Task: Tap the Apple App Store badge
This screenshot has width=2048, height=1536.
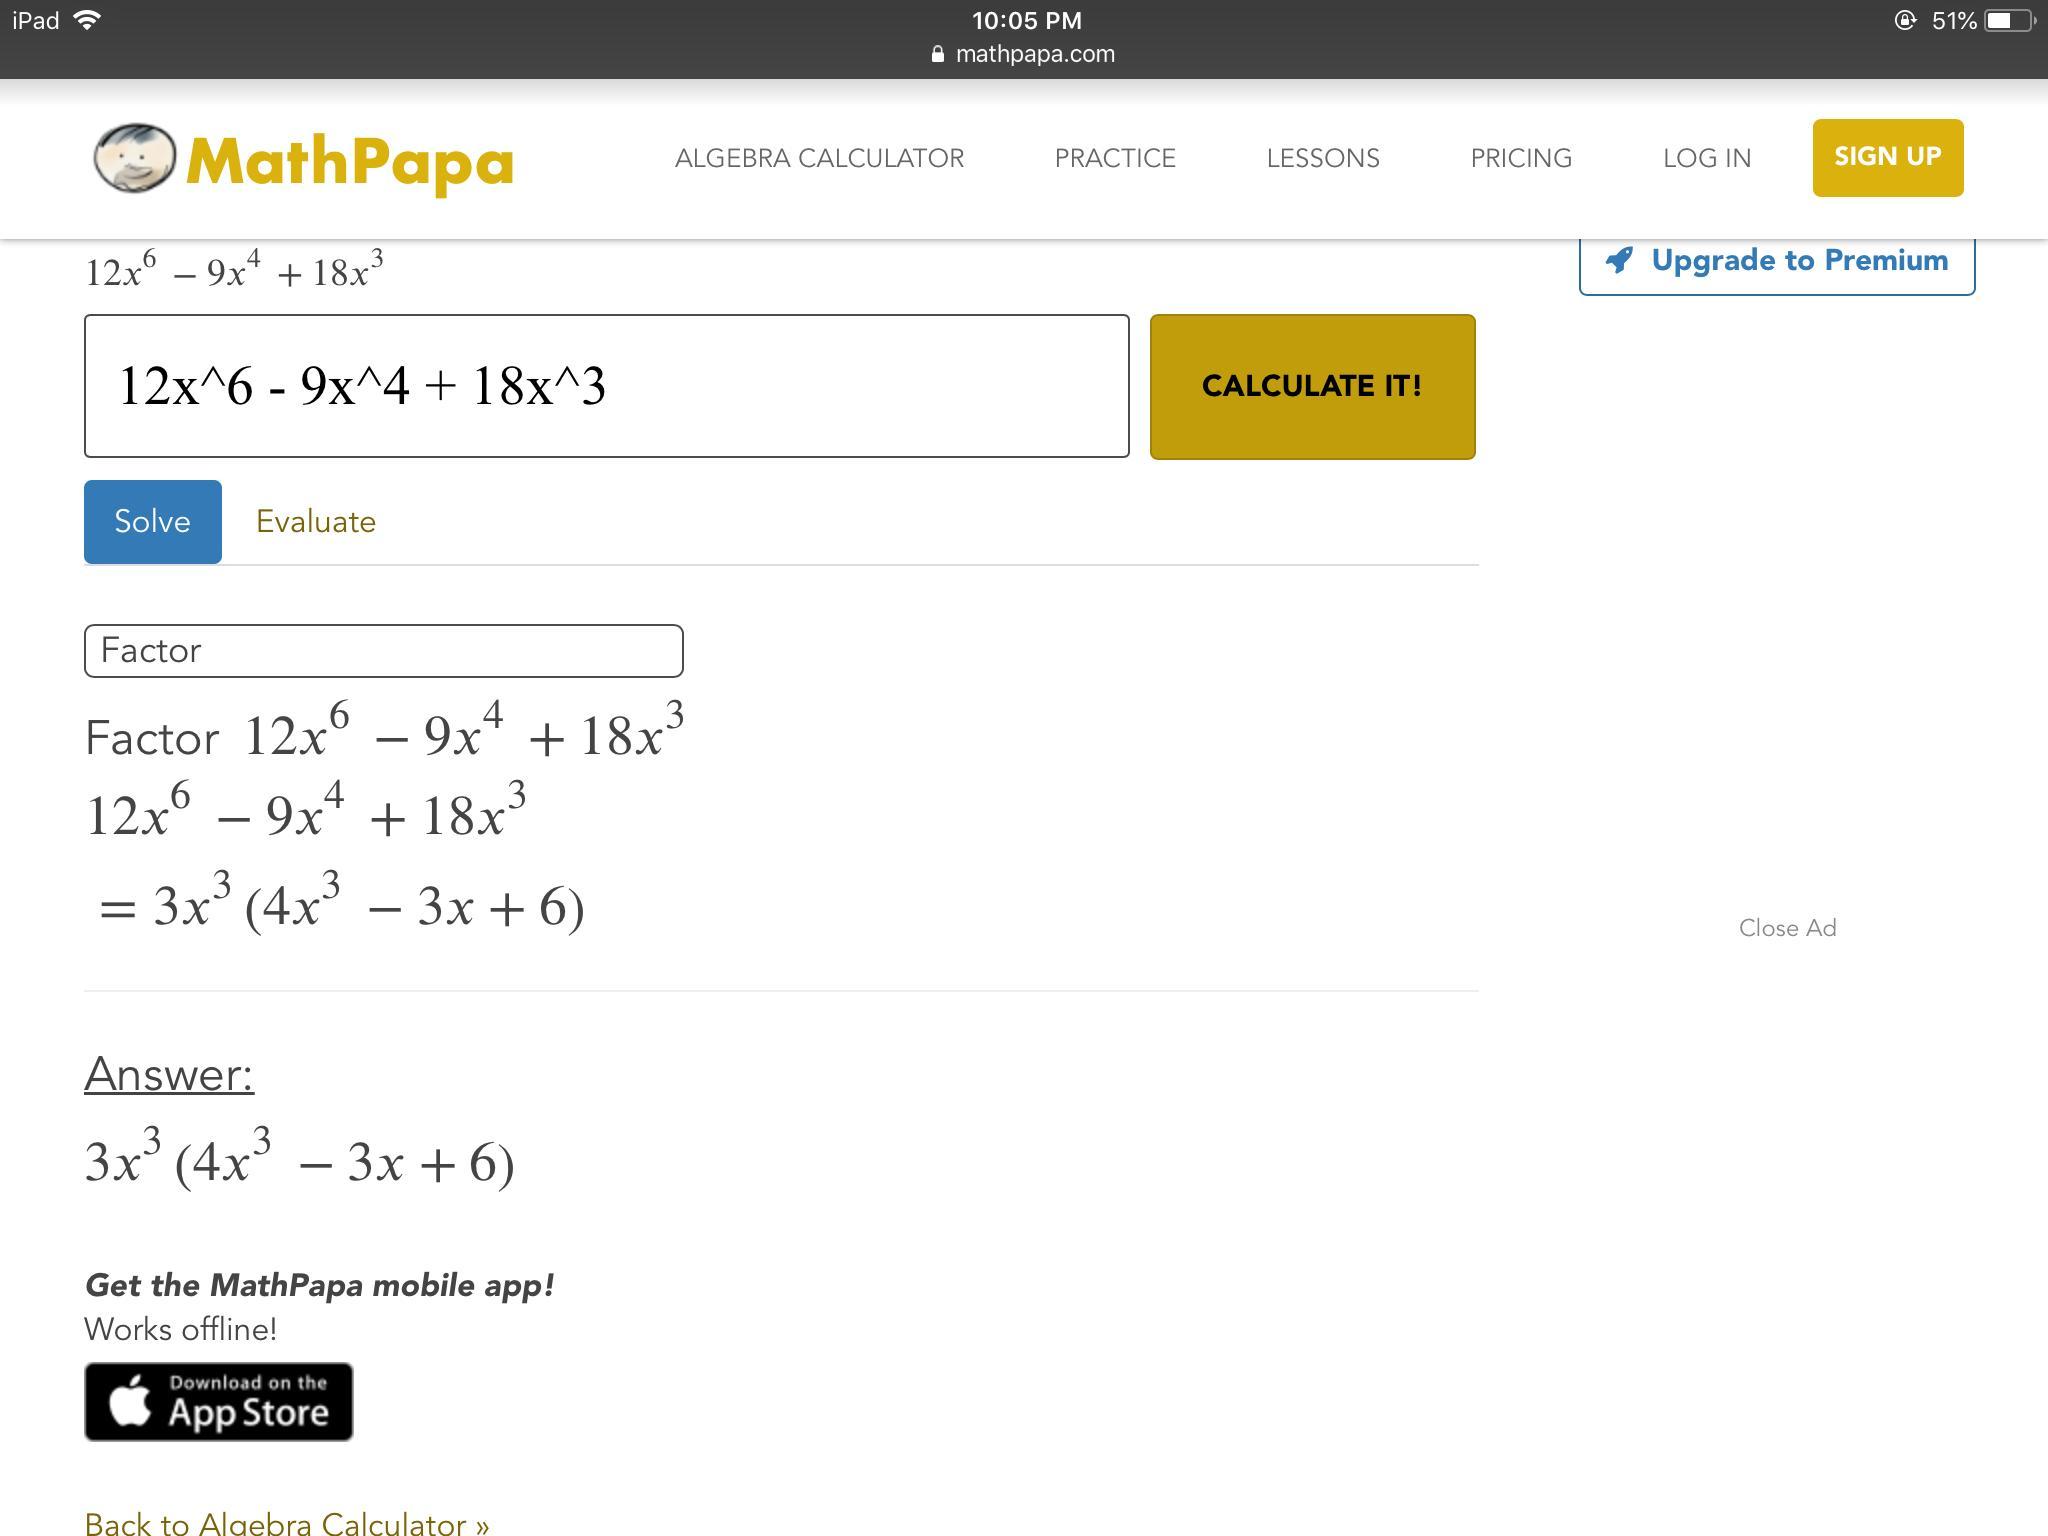Action: [x=218, y=1401]
